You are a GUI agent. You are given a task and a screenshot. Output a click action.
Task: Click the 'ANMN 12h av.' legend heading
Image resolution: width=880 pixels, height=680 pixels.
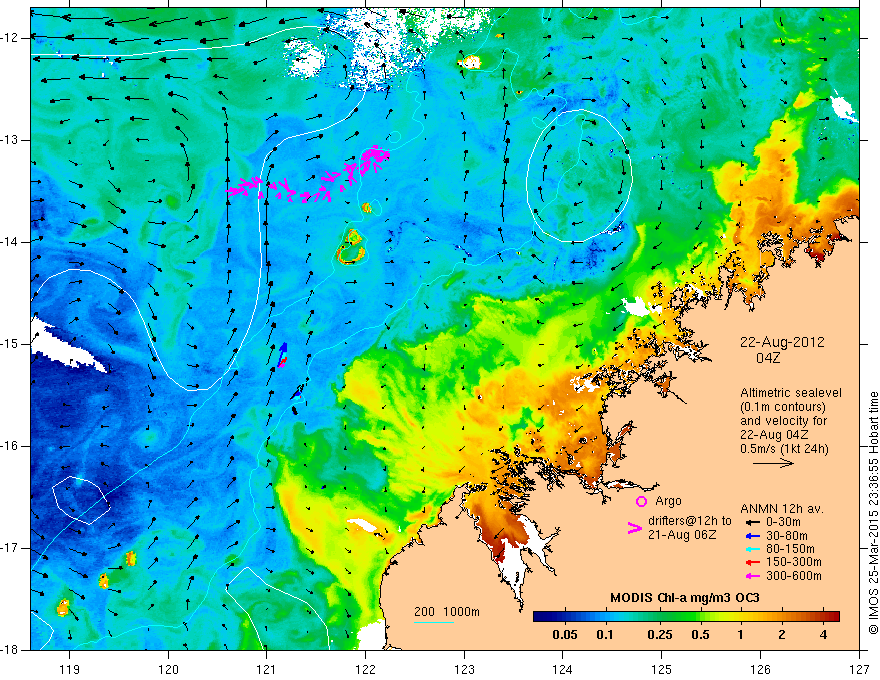coord(782,509)
